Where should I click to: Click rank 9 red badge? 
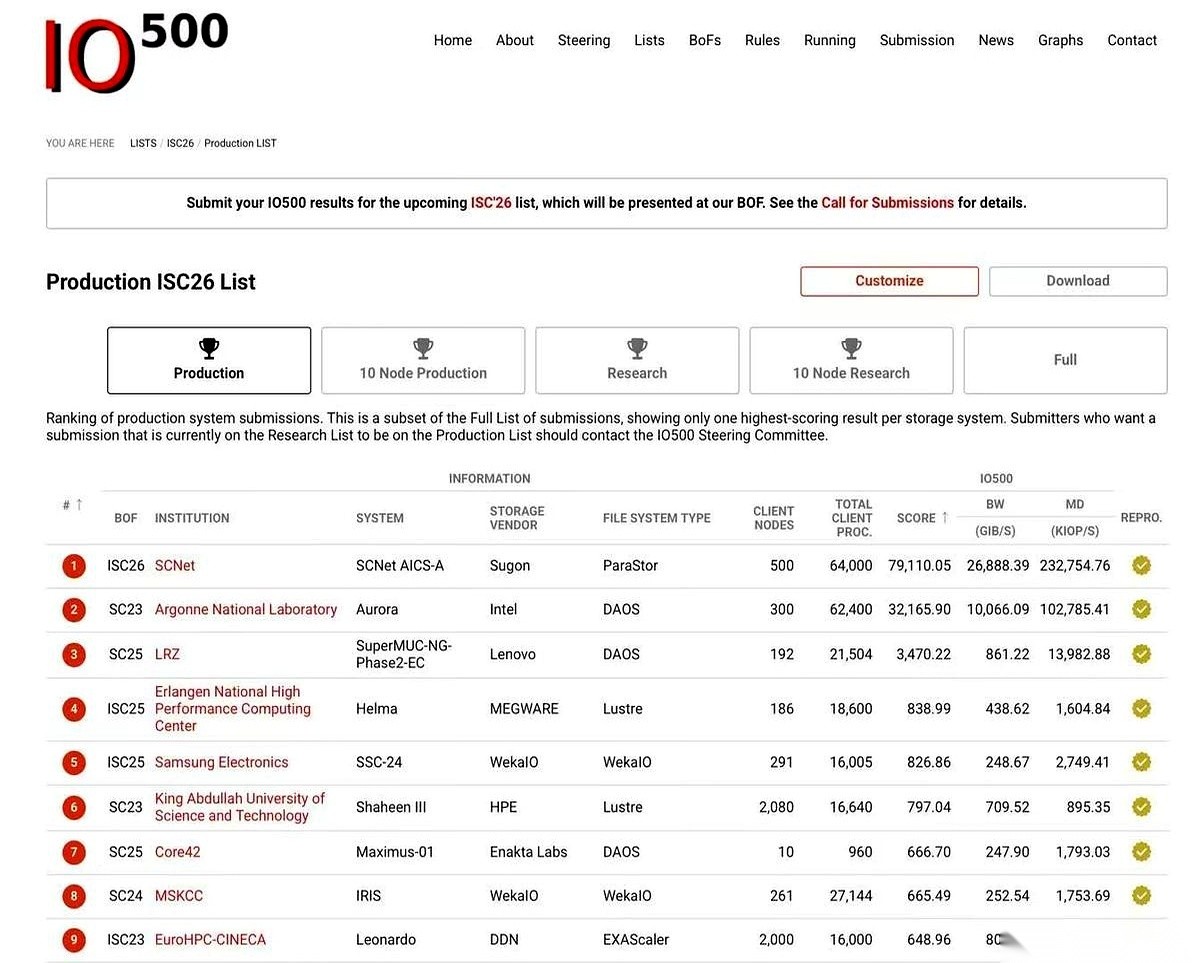(x=74, y=940)
